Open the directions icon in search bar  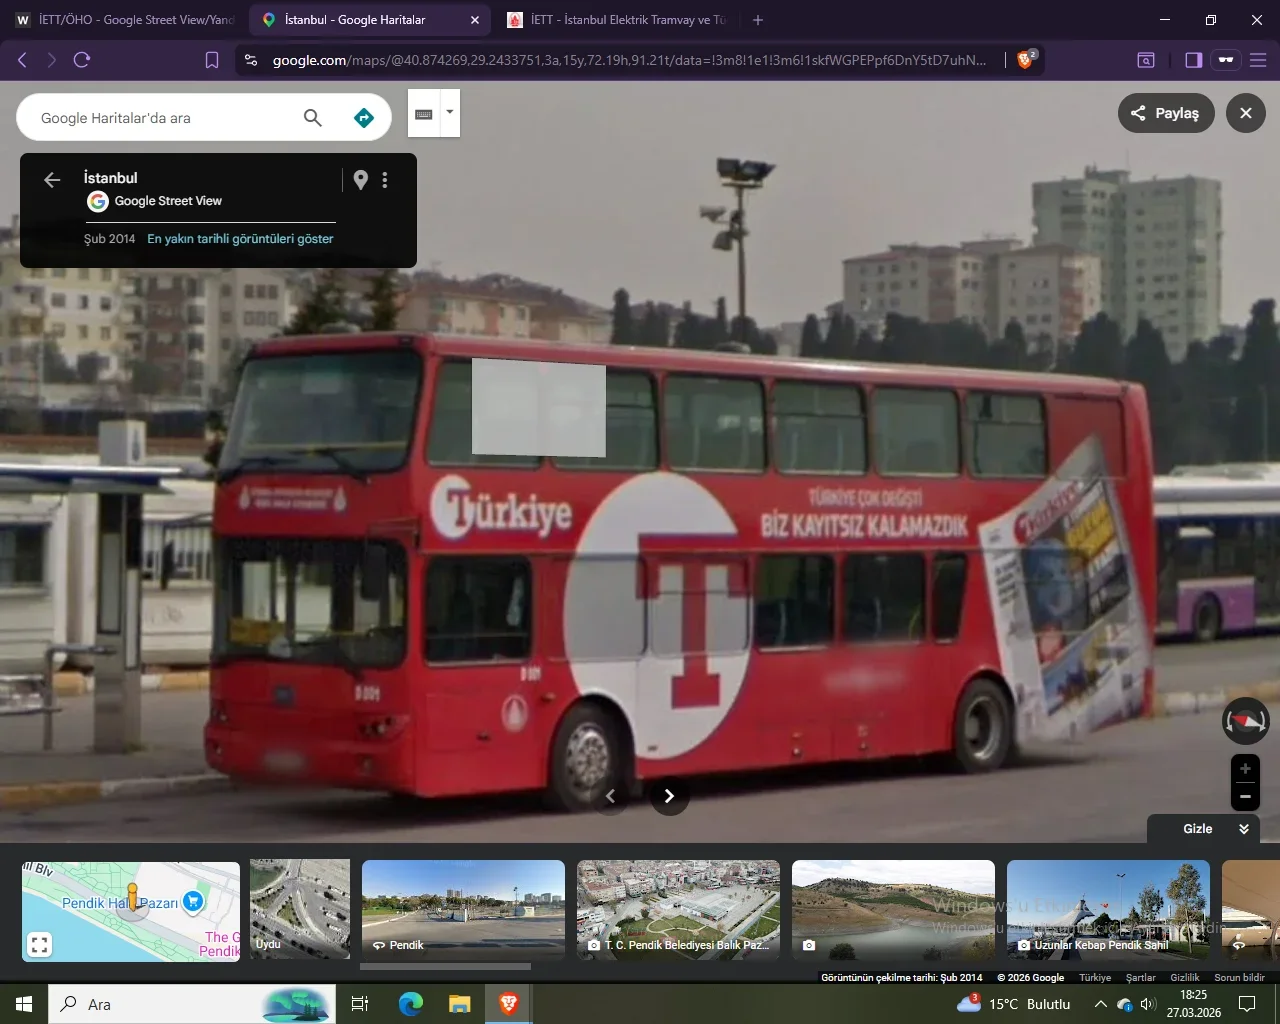point(363,117)
